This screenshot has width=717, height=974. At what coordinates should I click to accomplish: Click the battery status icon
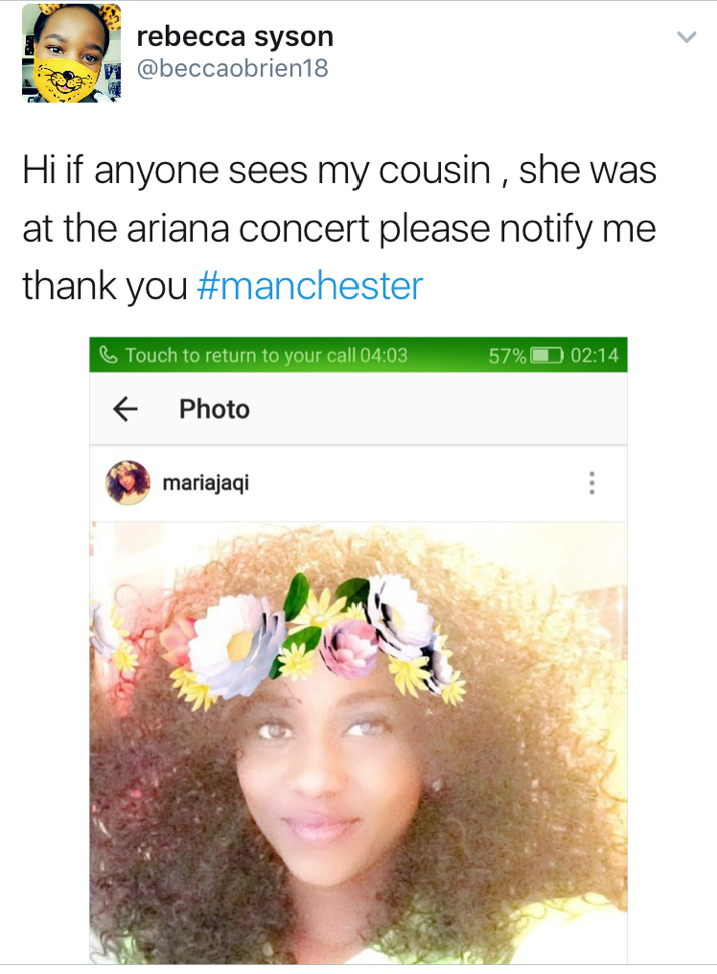point(547,355)
